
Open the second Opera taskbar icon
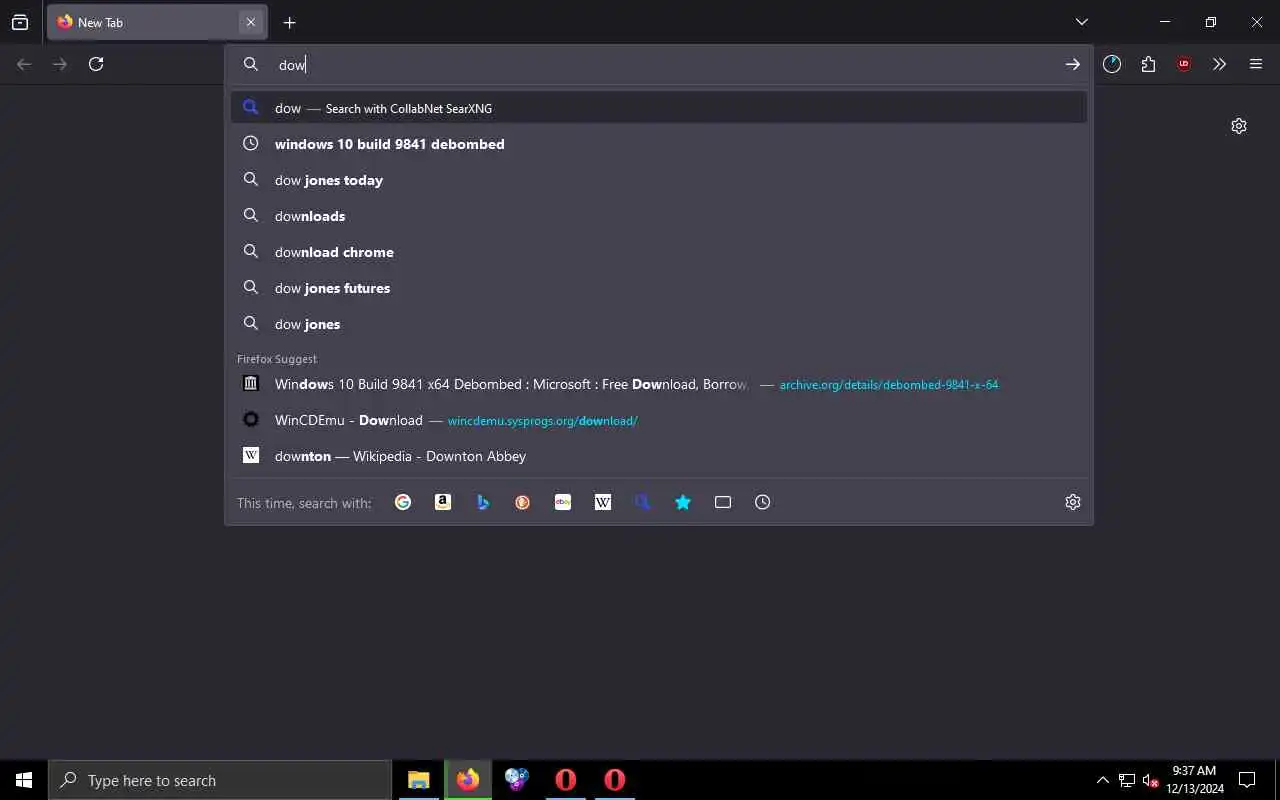click(615, 780)
